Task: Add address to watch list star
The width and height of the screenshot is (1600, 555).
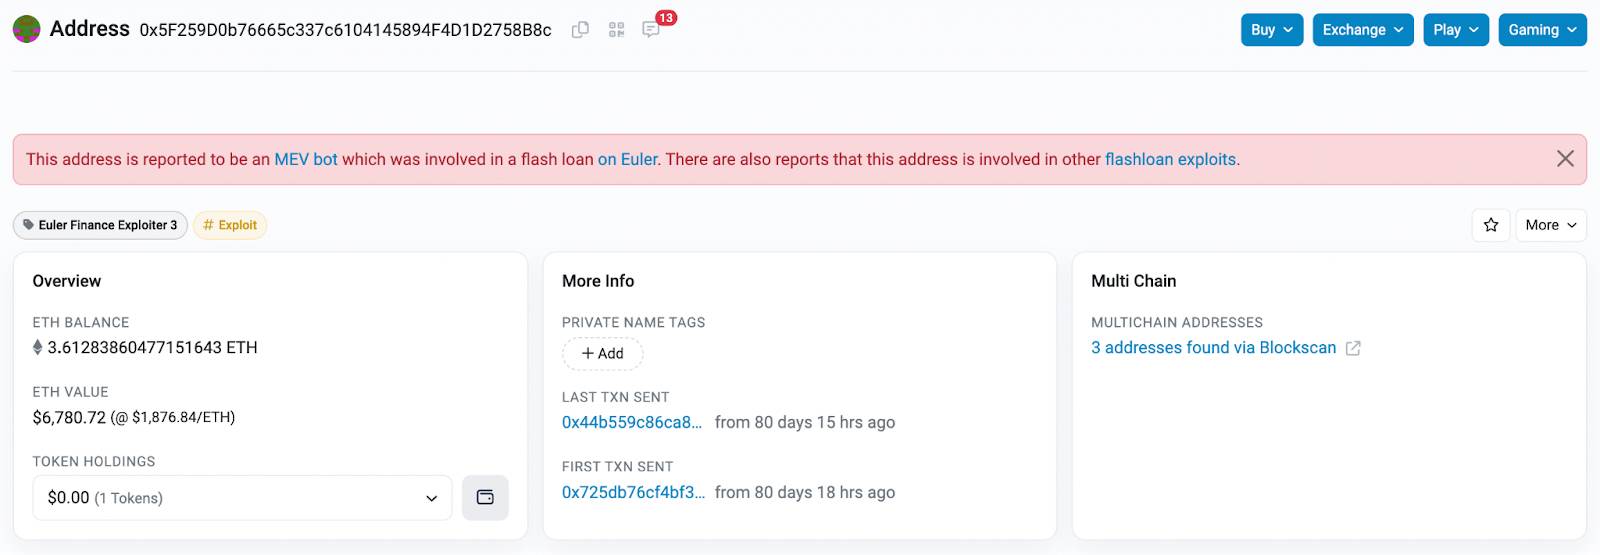Action: point(1491,225)
